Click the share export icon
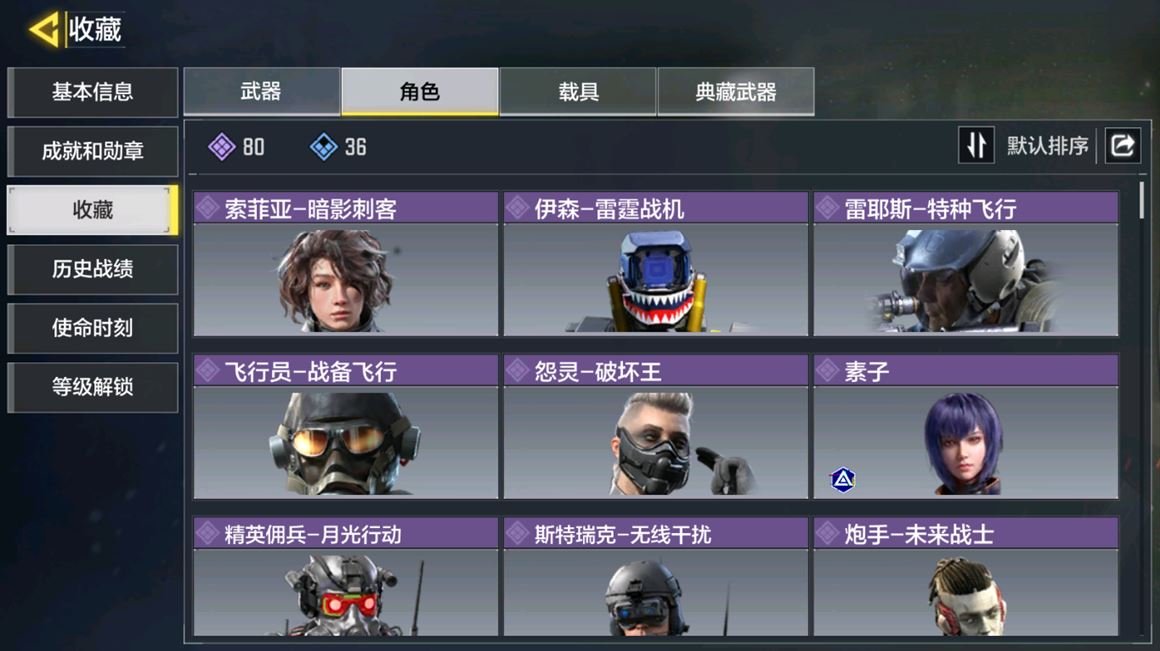 pos(1122,145)
